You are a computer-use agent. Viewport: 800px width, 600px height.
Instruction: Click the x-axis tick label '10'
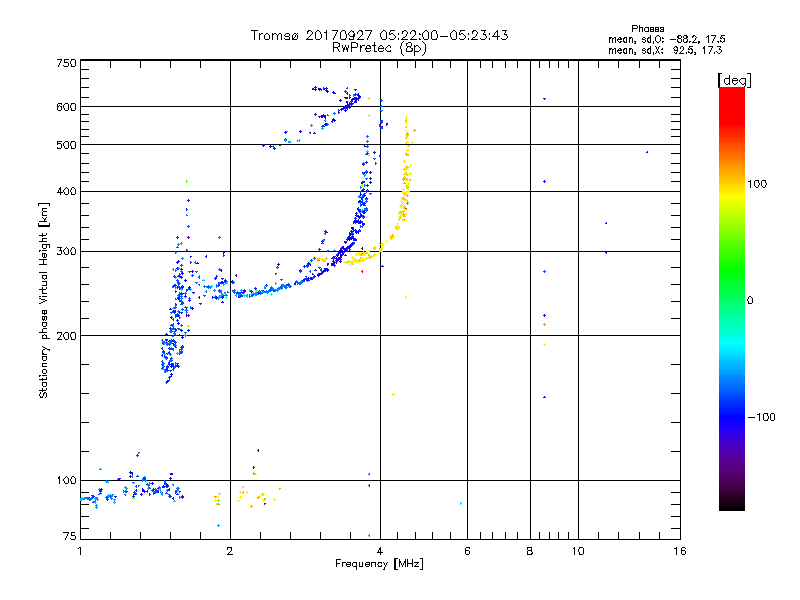[578, 551]
